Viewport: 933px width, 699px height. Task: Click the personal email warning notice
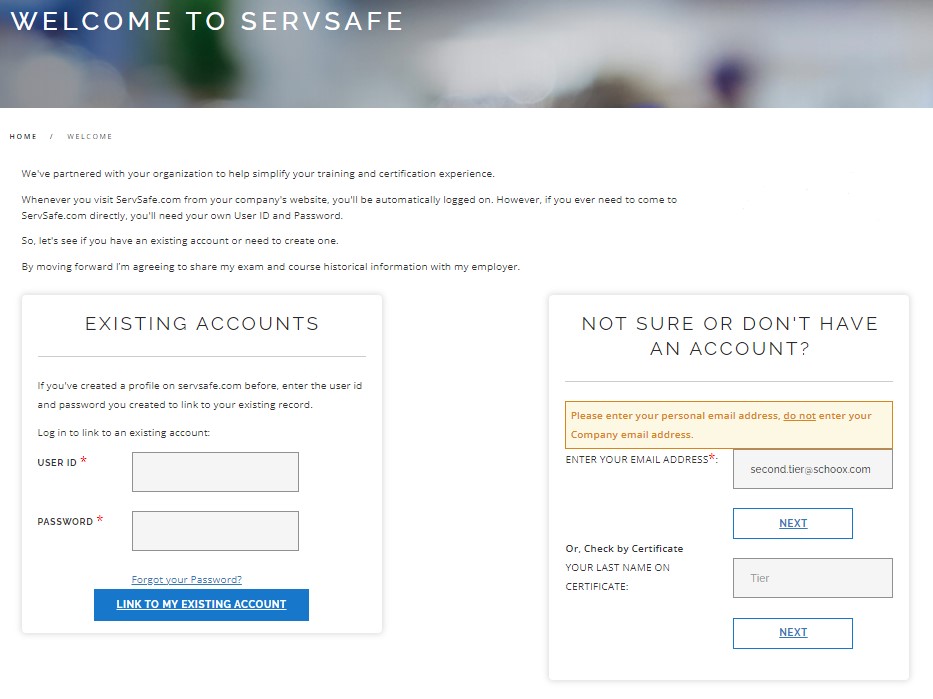pyautogui.click(x=728, y=425)
